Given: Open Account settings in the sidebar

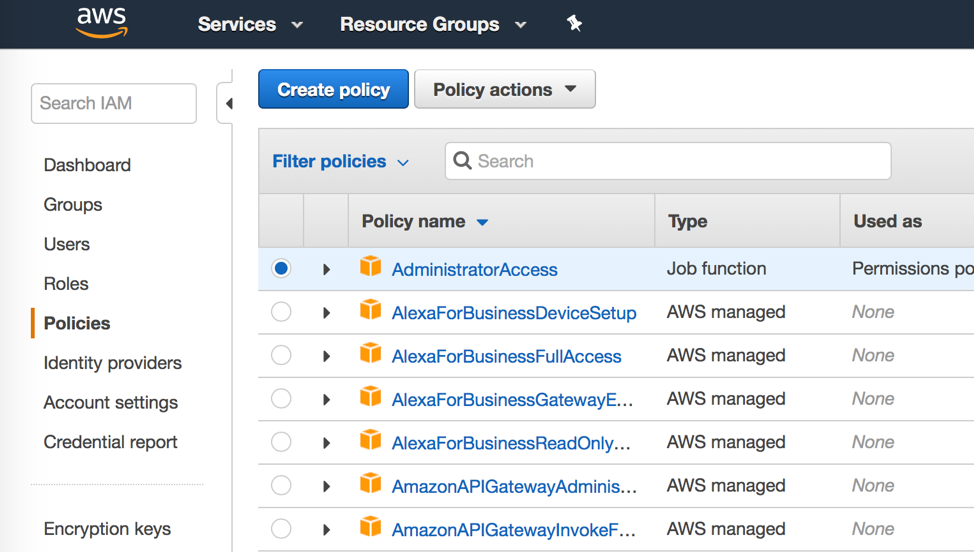Looking at the screenshot, I should (x=111, y=403).
